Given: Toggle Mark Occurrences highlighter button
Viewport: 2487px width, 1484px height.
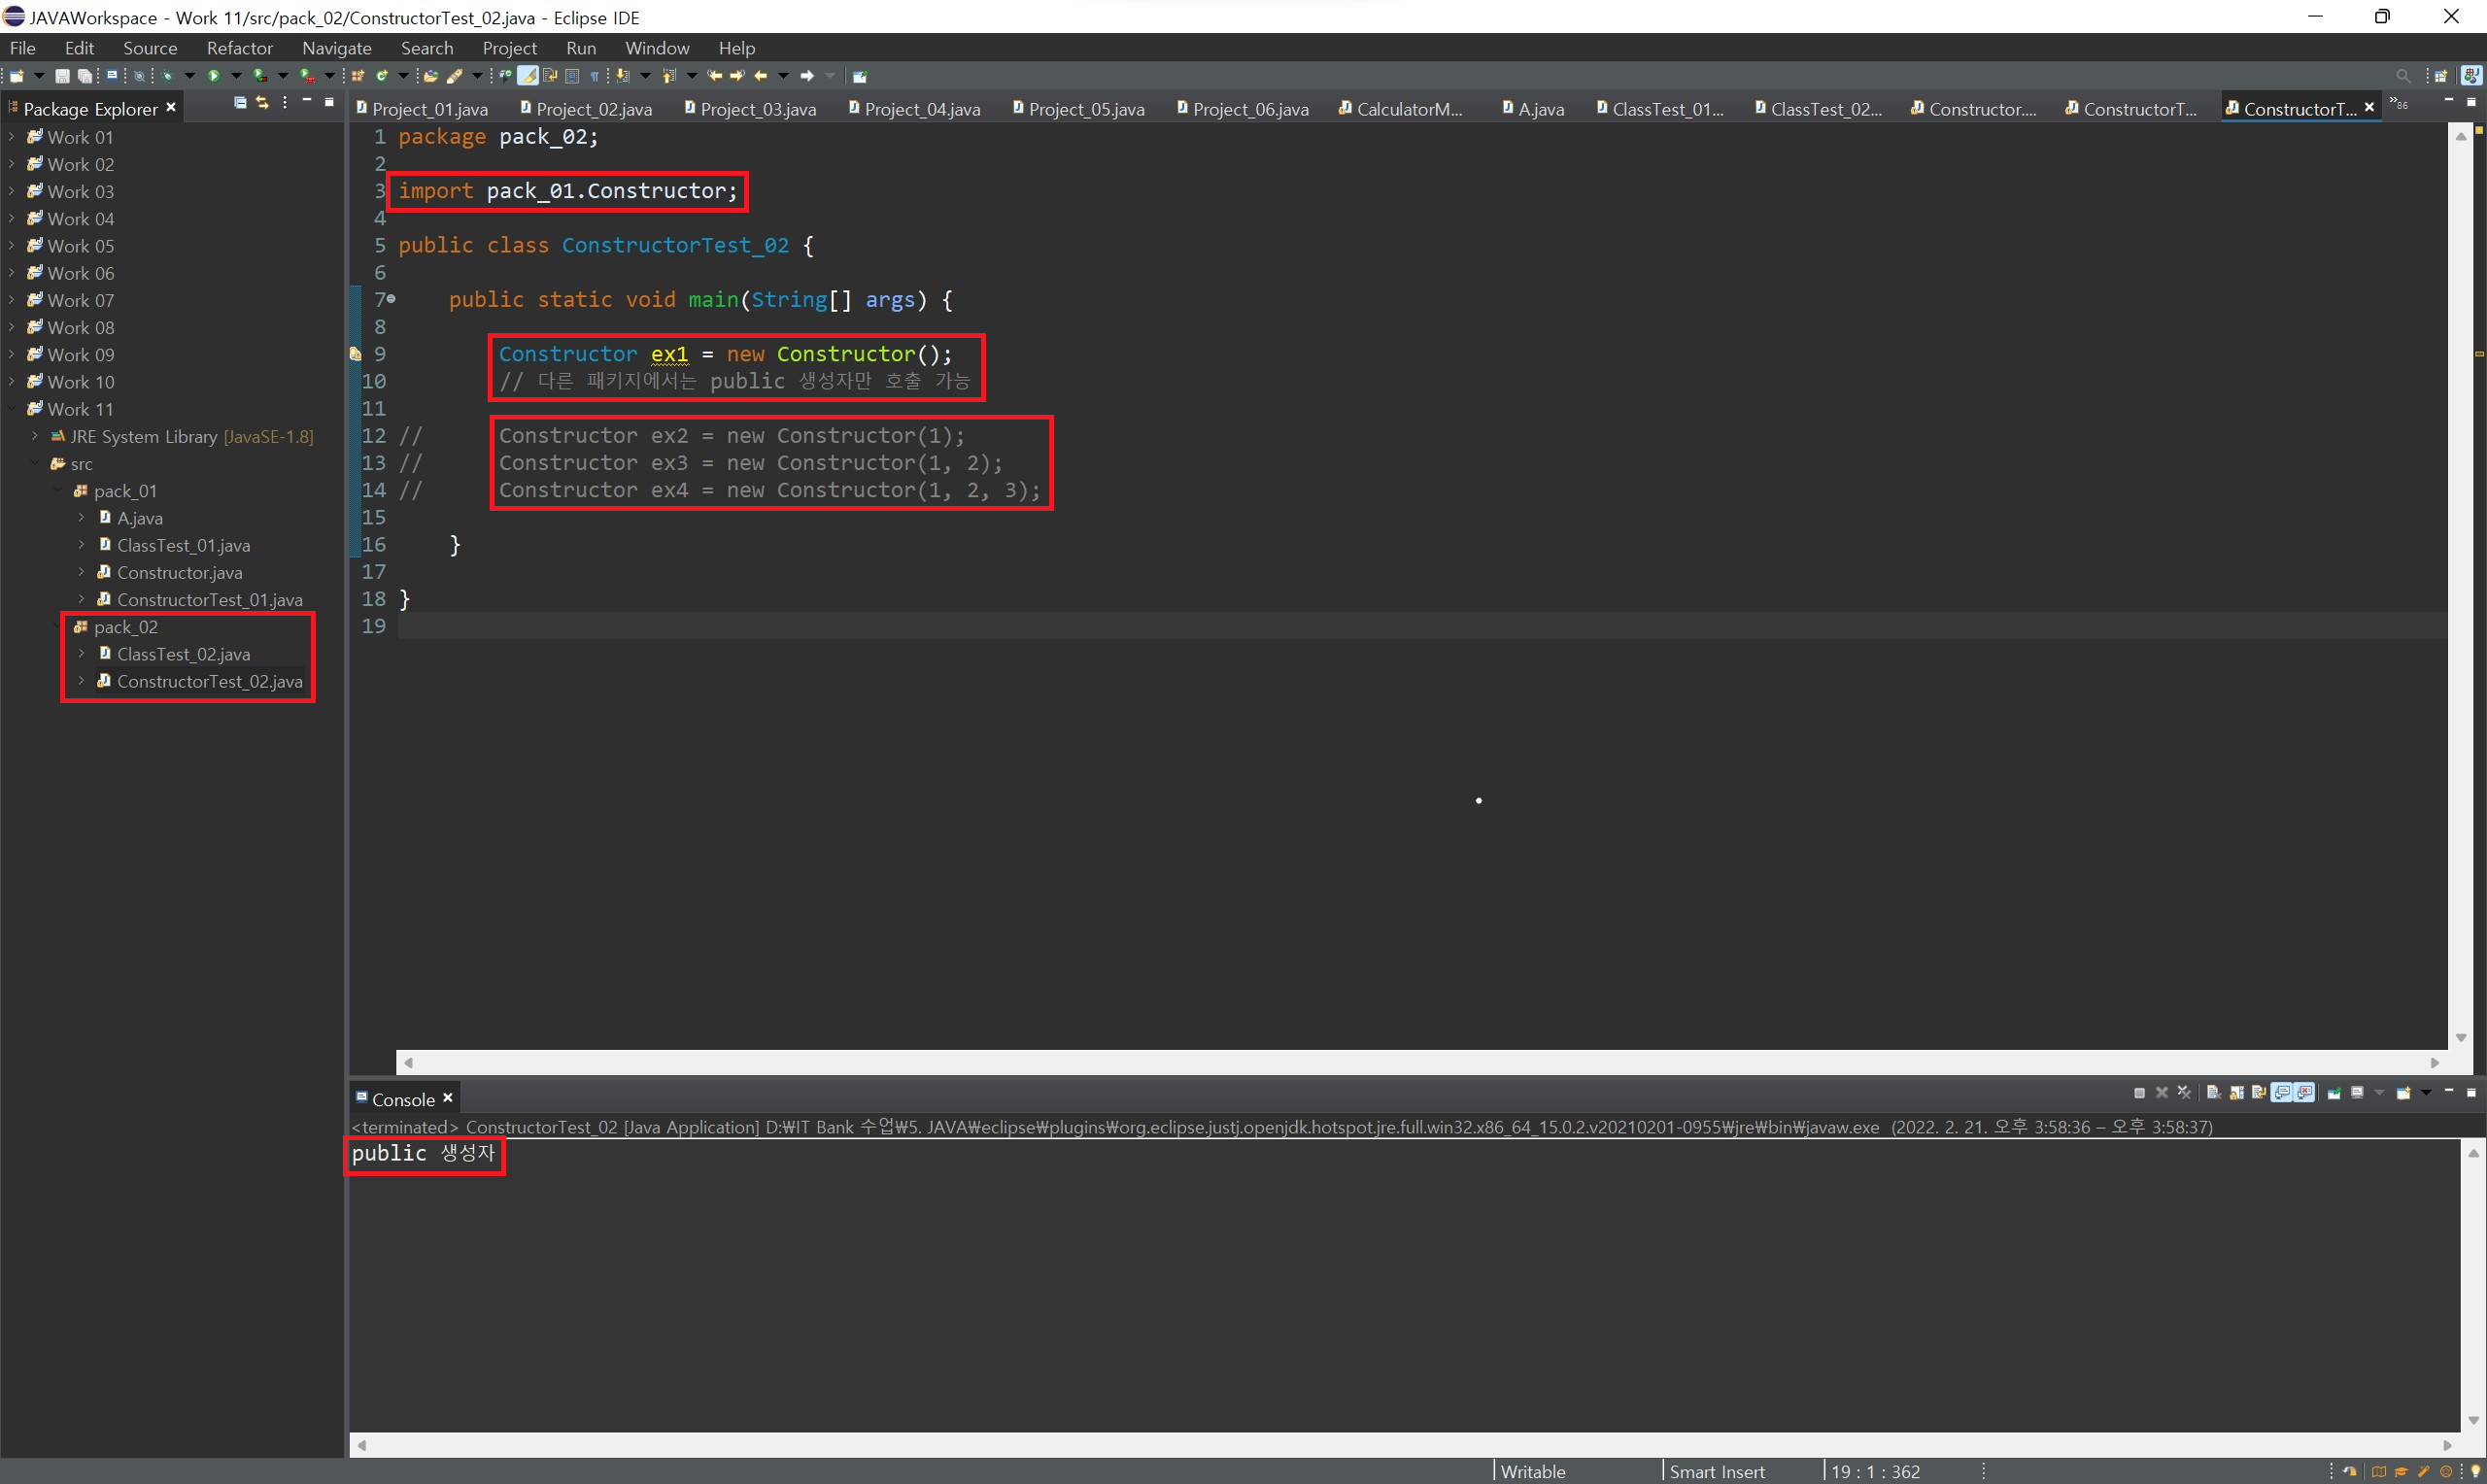Looking at the screenshot, I should coord(528,76).
